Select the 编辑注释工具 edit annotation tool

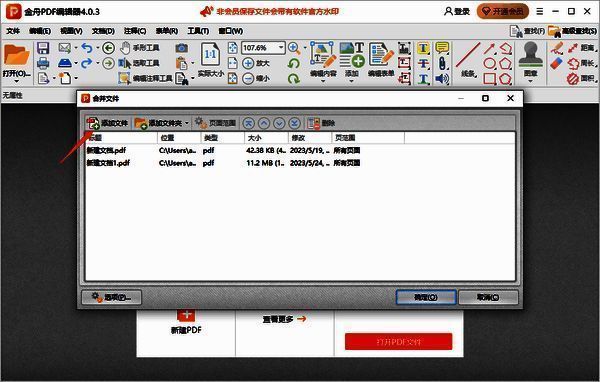[145, 78]
